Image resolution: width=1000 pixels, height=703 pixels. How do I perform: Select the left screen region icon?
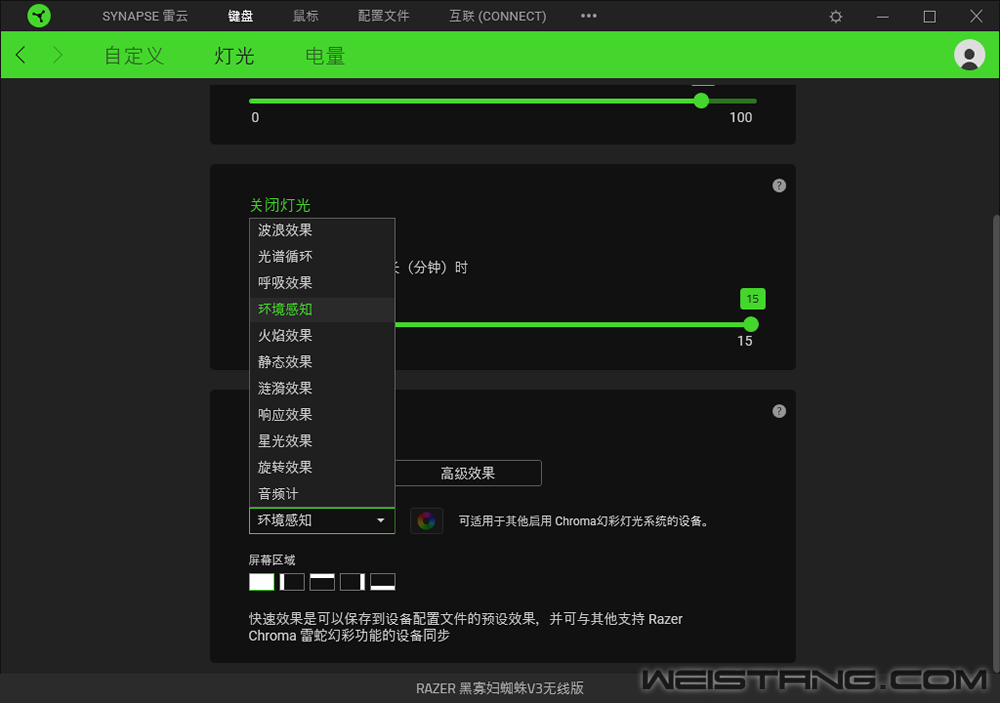point(292,582)
